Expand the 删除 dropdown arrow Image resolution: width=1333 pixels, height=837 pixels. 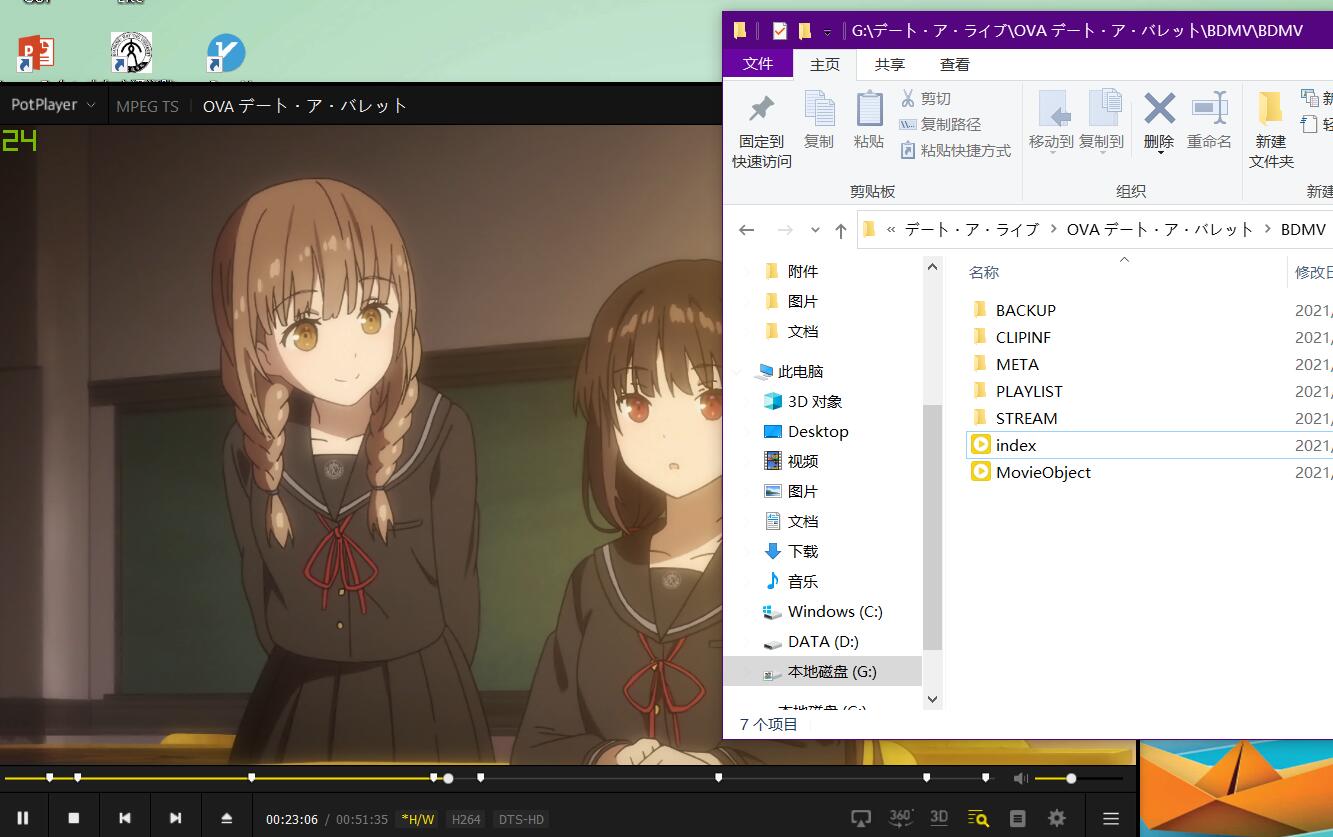coord(1159,153)
